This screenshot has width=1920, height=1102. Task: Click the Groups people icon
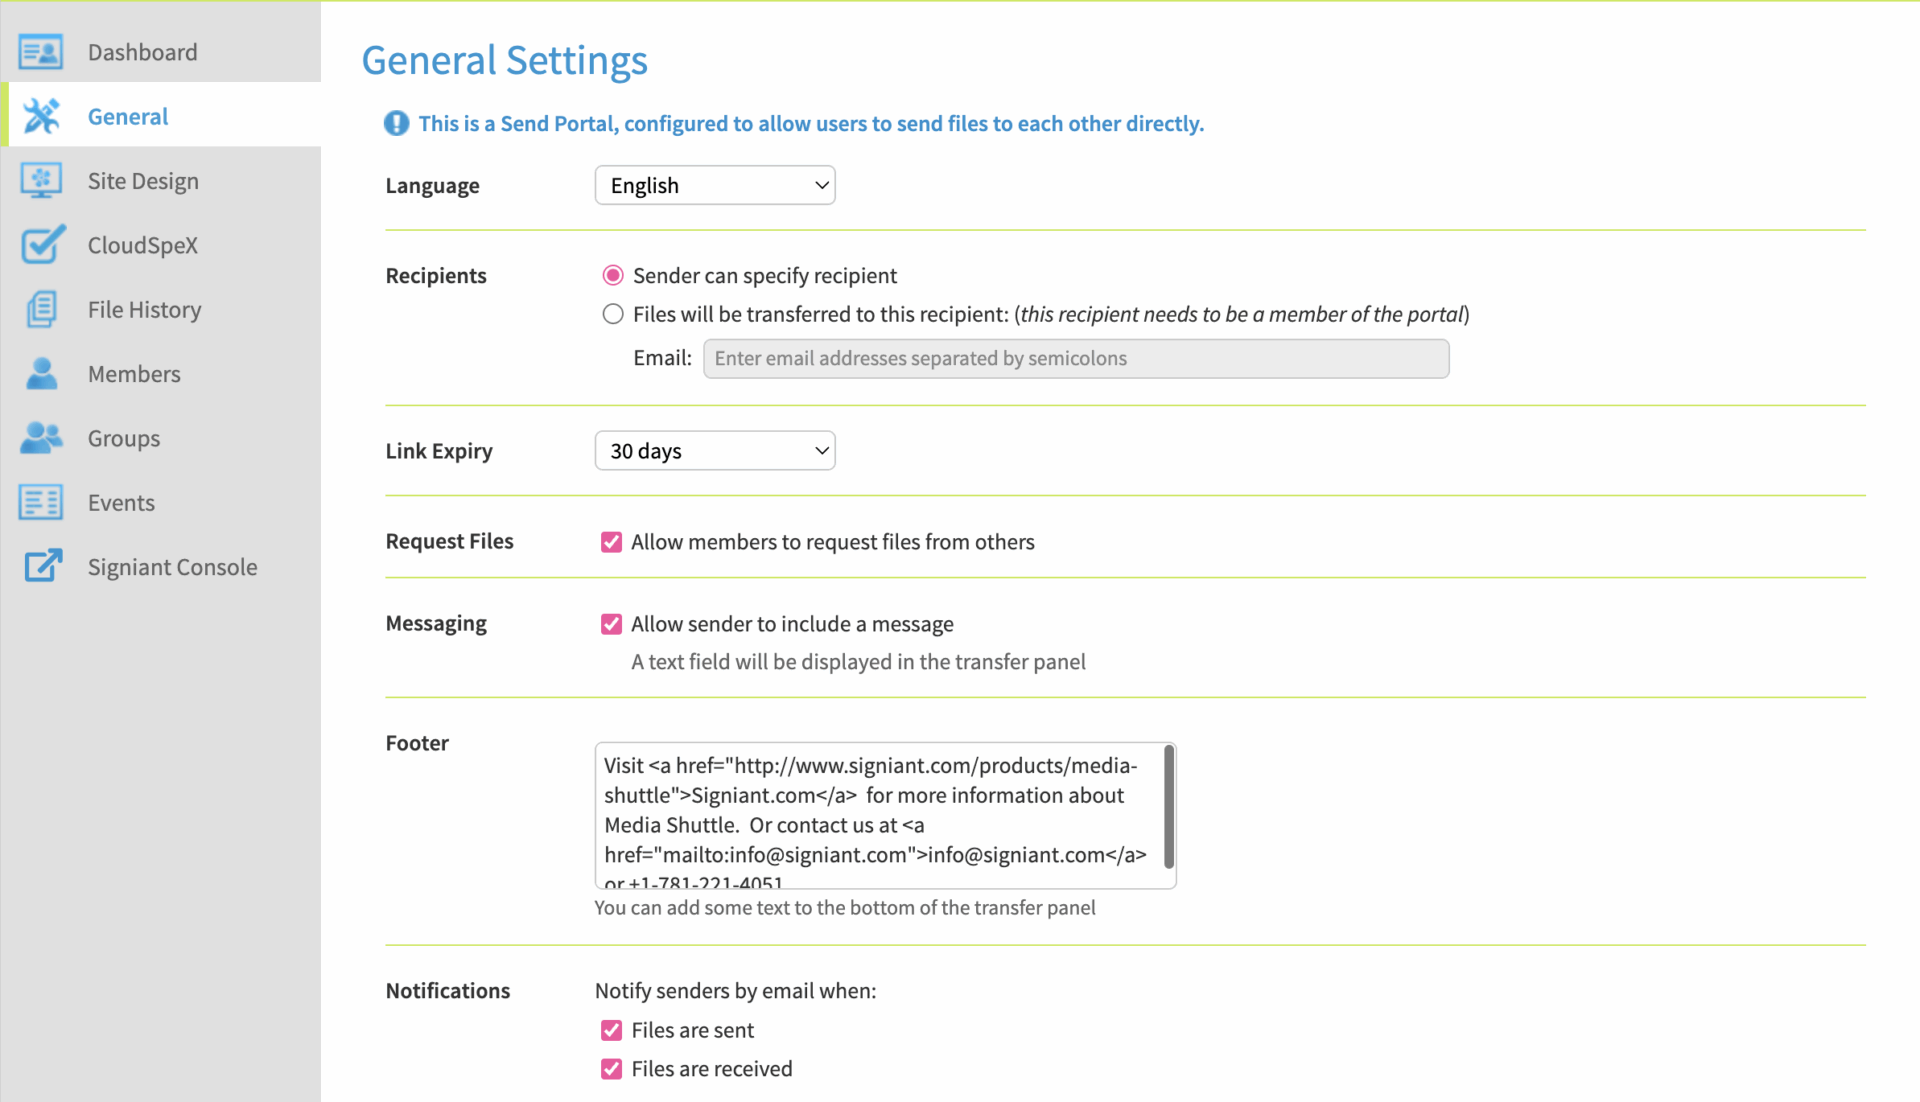click(41, 438)
